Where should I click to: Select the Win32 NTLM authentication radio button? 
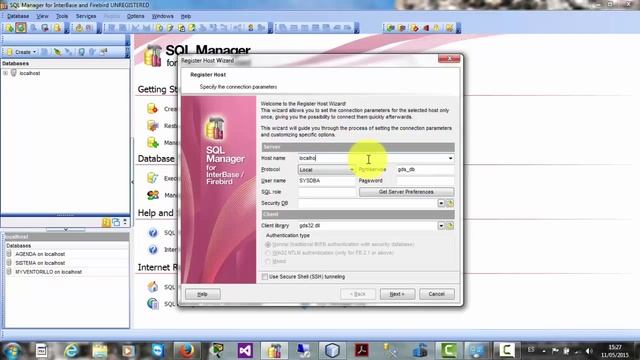coord(268,253)
